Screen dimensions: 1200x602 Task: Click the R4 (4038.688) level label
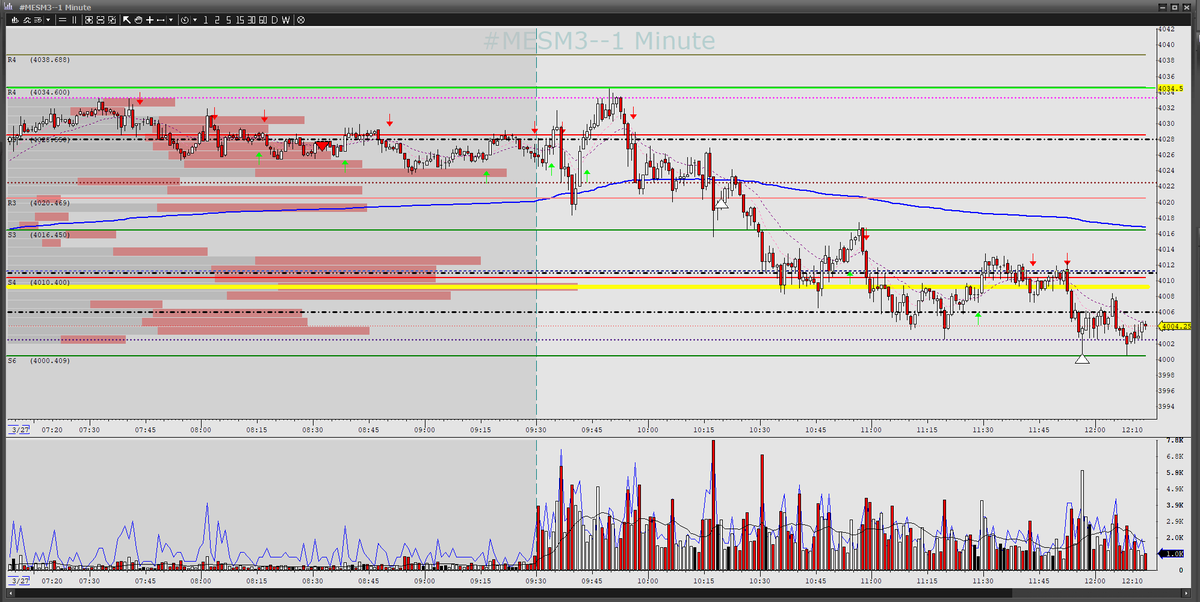pos(37,60)
